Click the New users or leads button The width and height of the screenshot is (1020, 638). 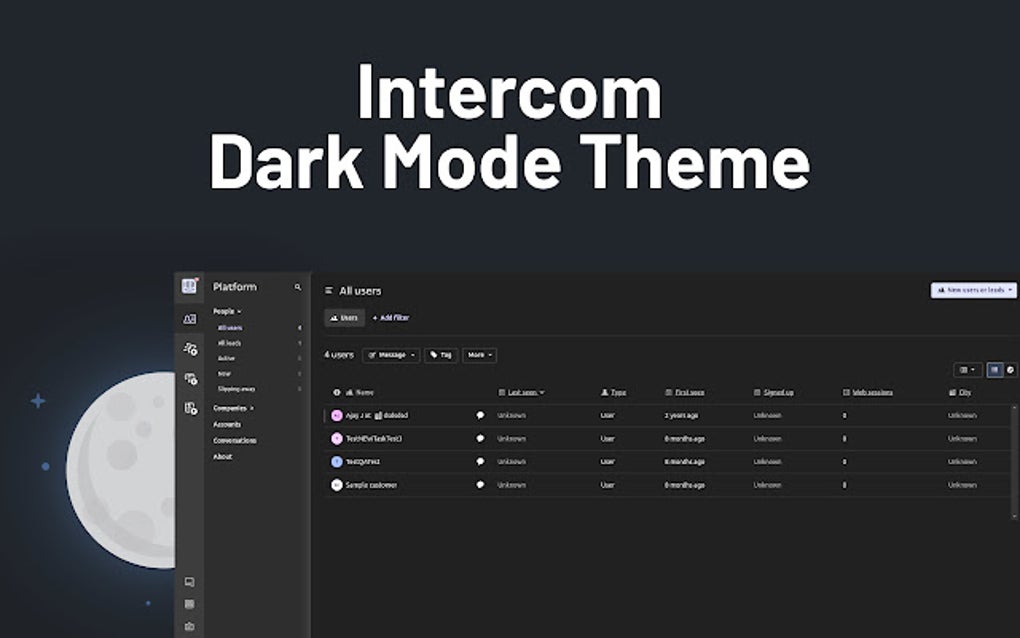(972, 289)
